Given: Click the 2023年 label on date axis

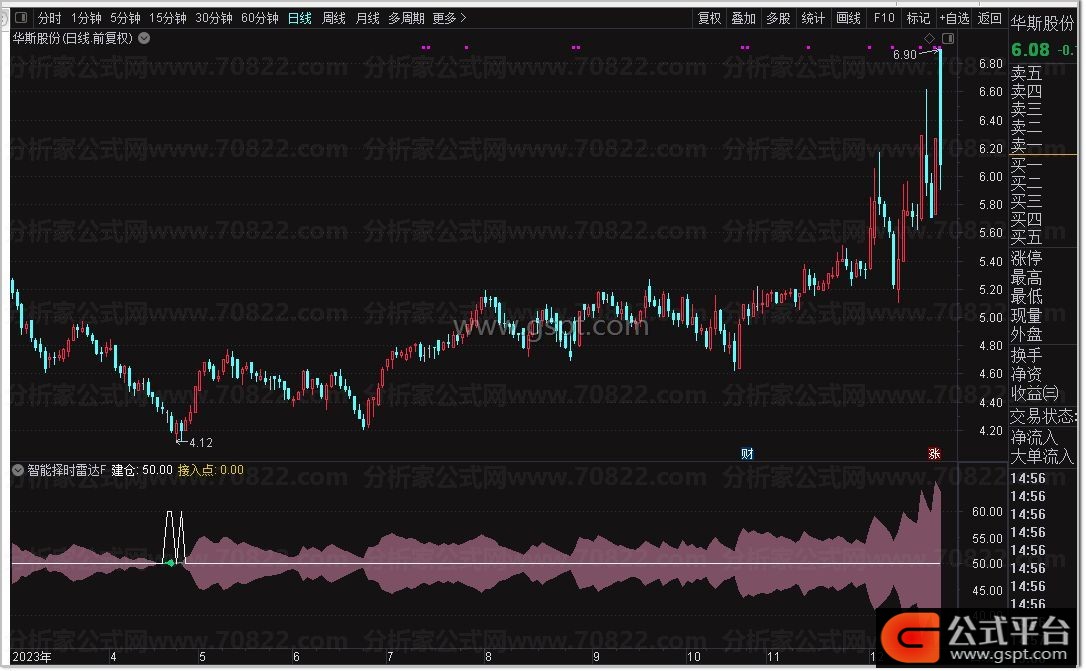Looking at the screenshot, I should [32, 656].
